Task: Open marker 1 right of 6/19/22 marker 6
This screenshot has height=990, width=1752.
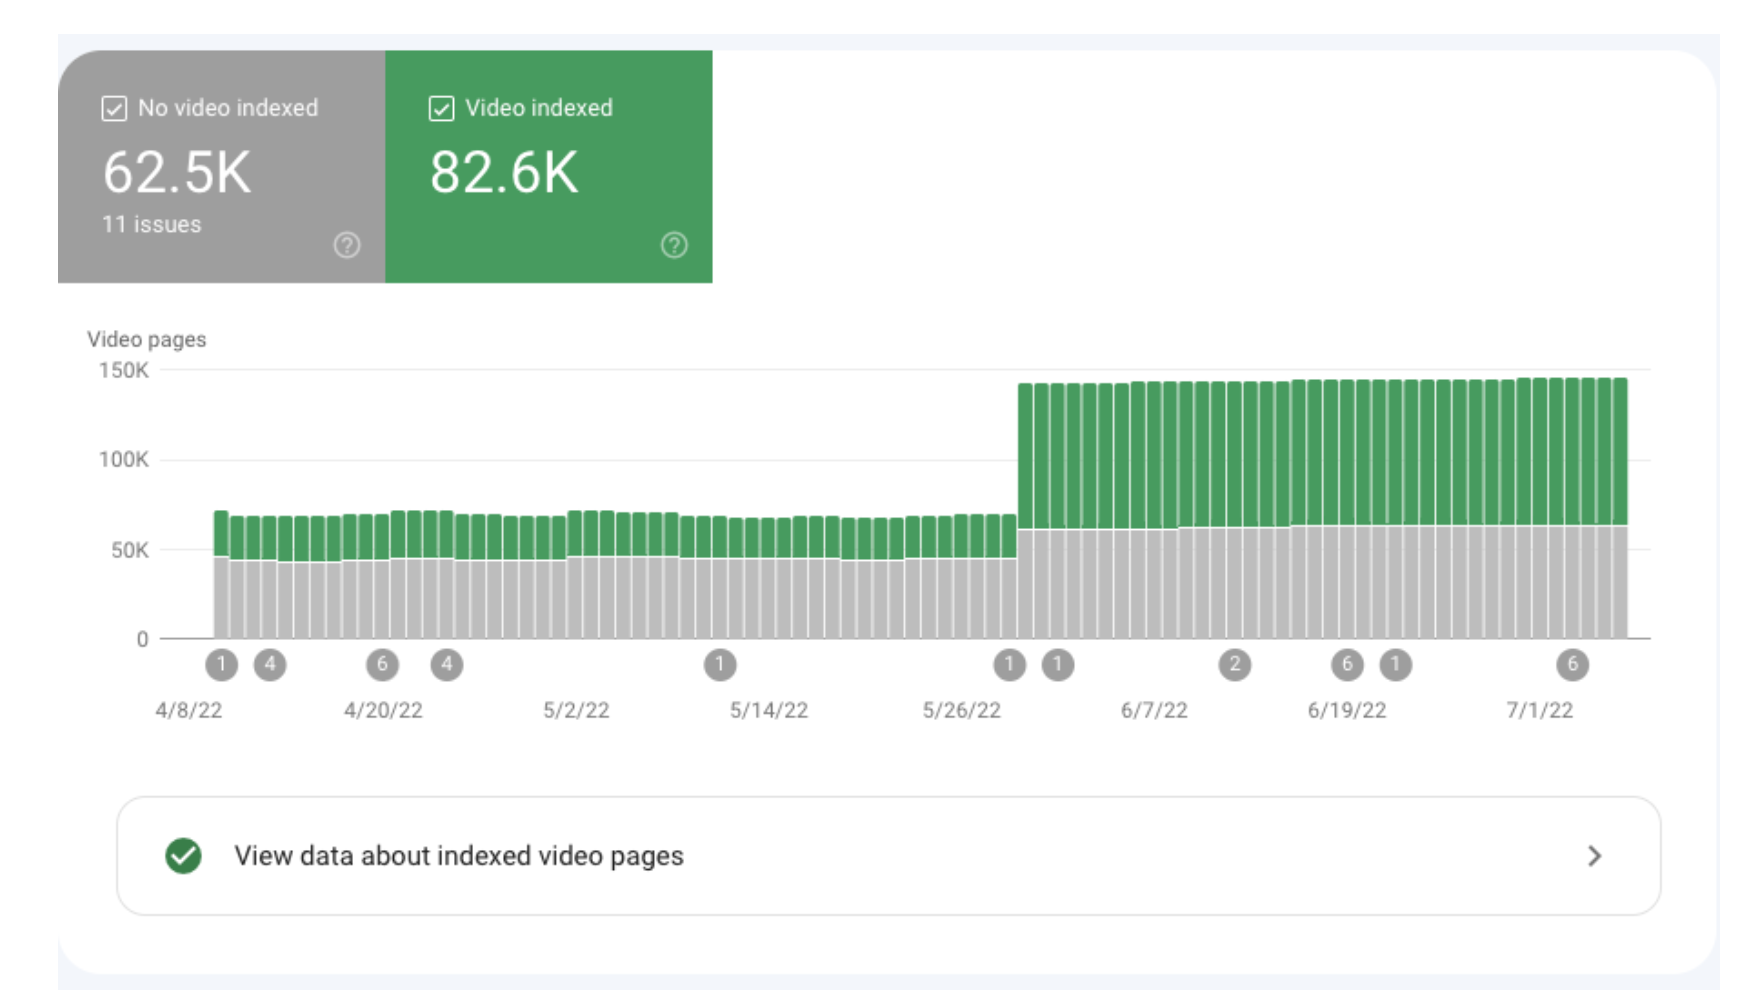Action: (1395, 664)
